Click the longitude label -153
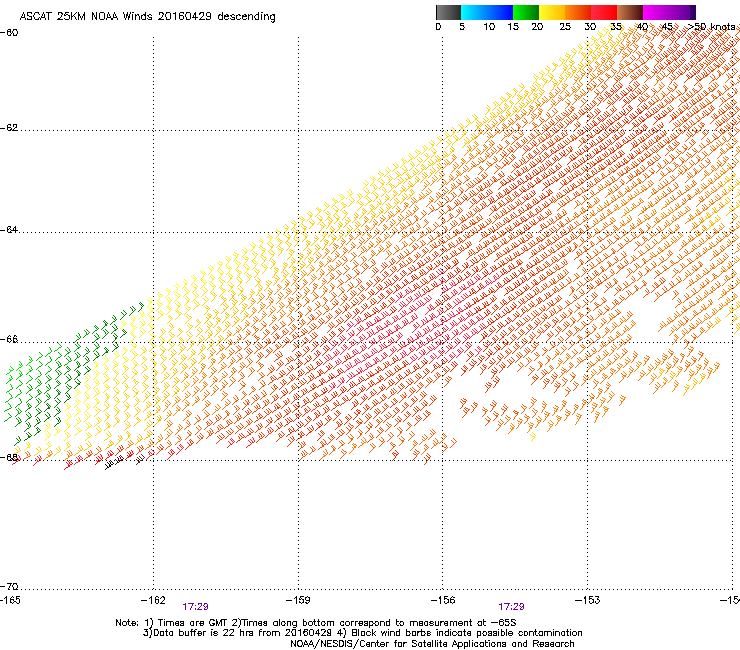Screen dimensions: 740x650 coord(588,600)
